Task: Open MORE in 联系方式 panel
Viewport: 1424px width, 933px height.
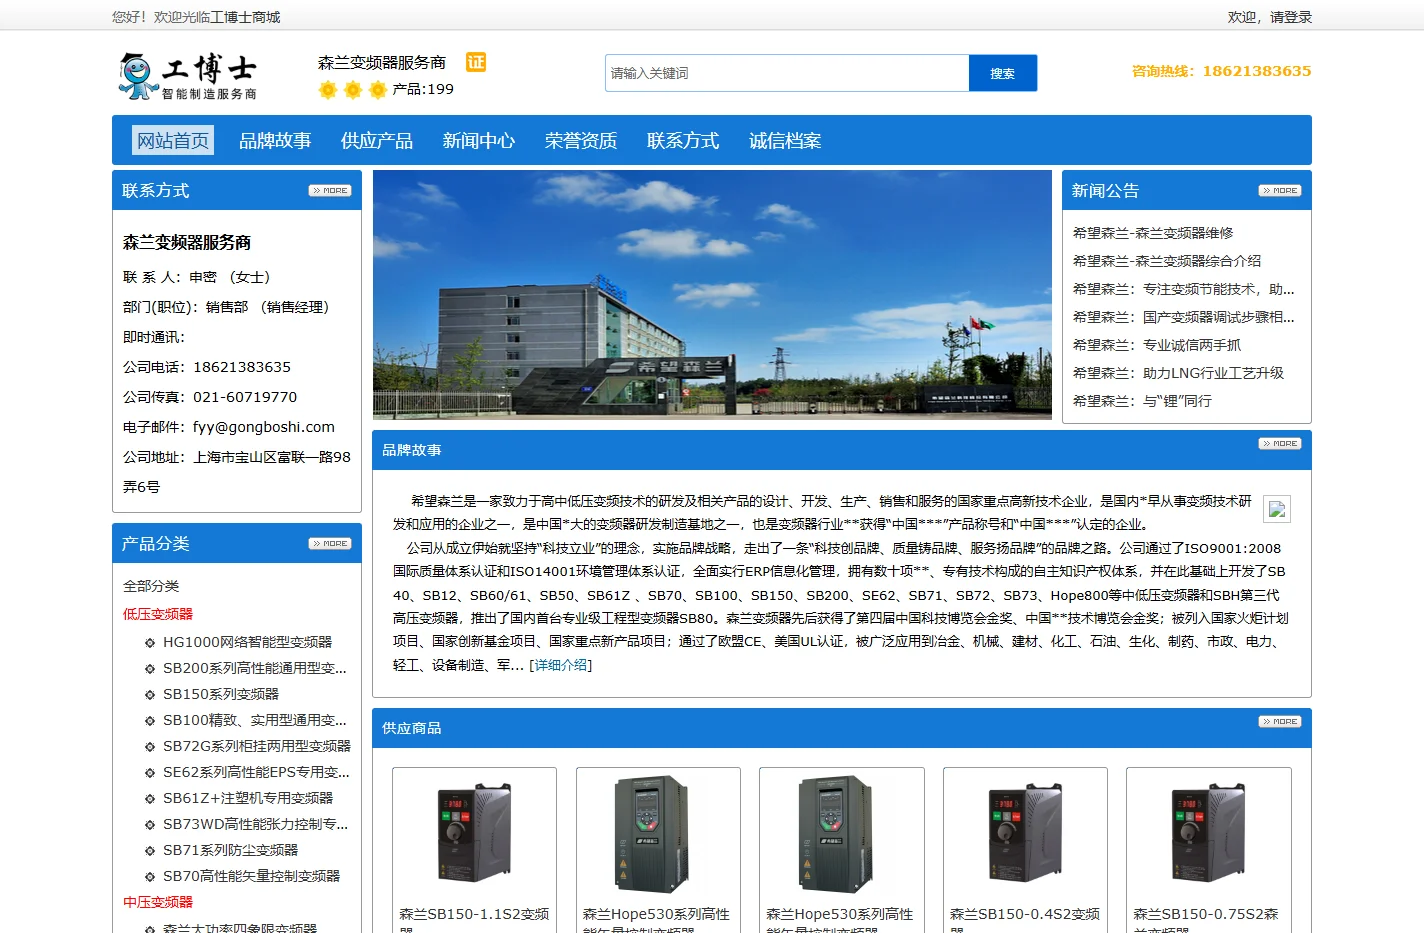Action: pos(330,190)
